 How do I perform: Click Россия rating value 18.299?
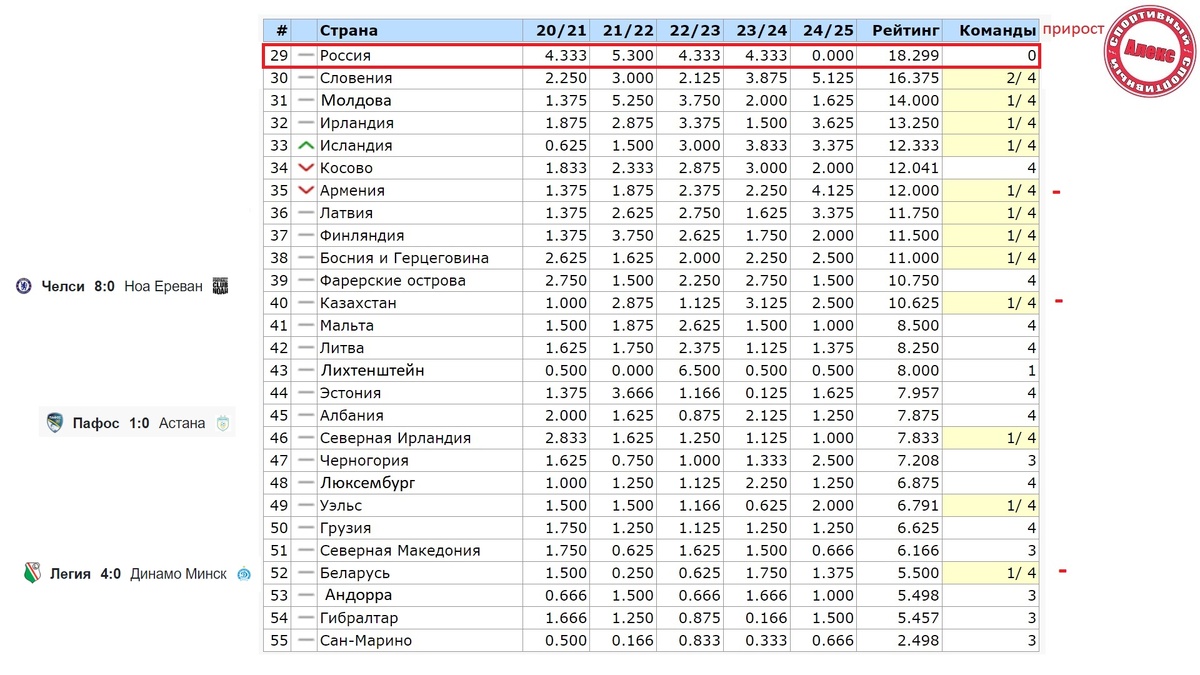[x=915, y=56]
